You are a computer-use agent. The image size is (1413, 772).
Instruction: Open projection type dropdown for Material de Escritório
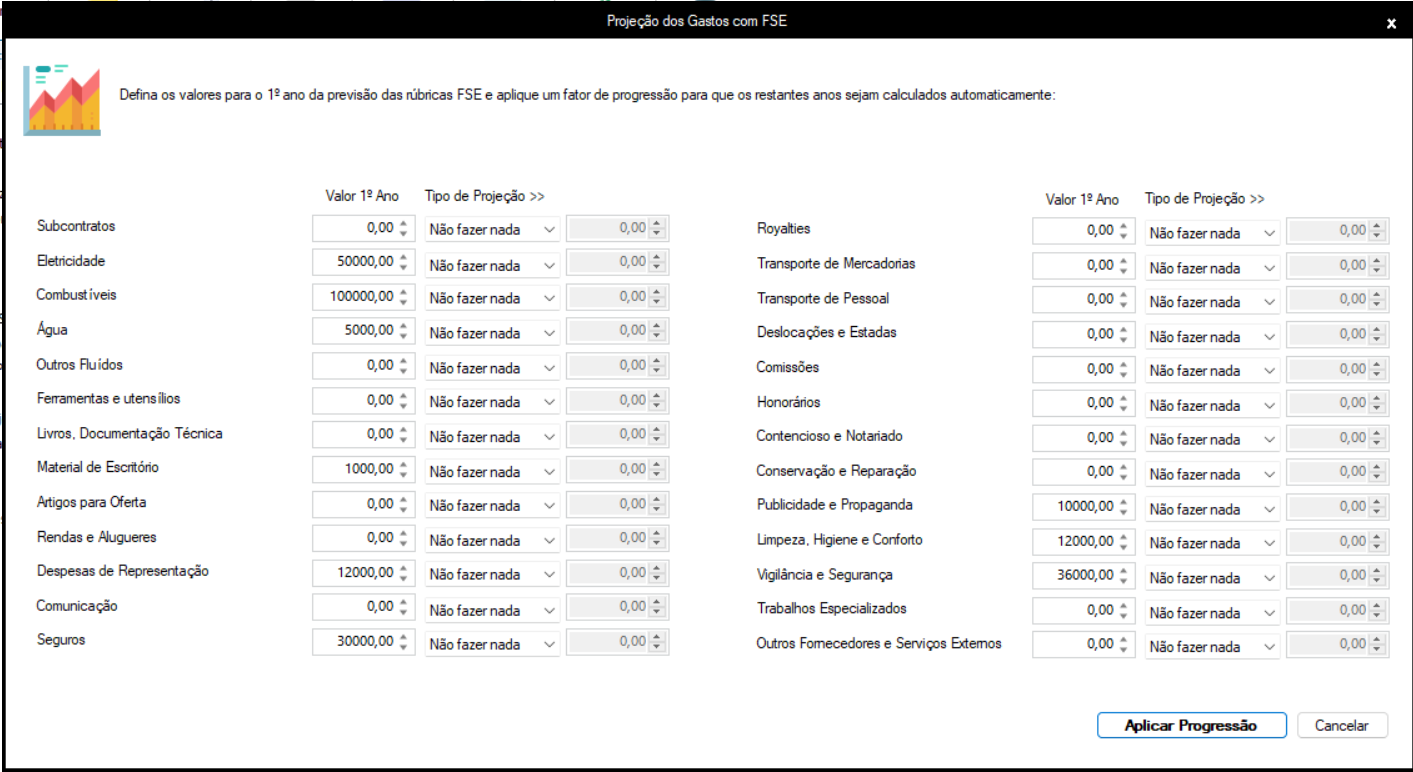pos(492,471)
